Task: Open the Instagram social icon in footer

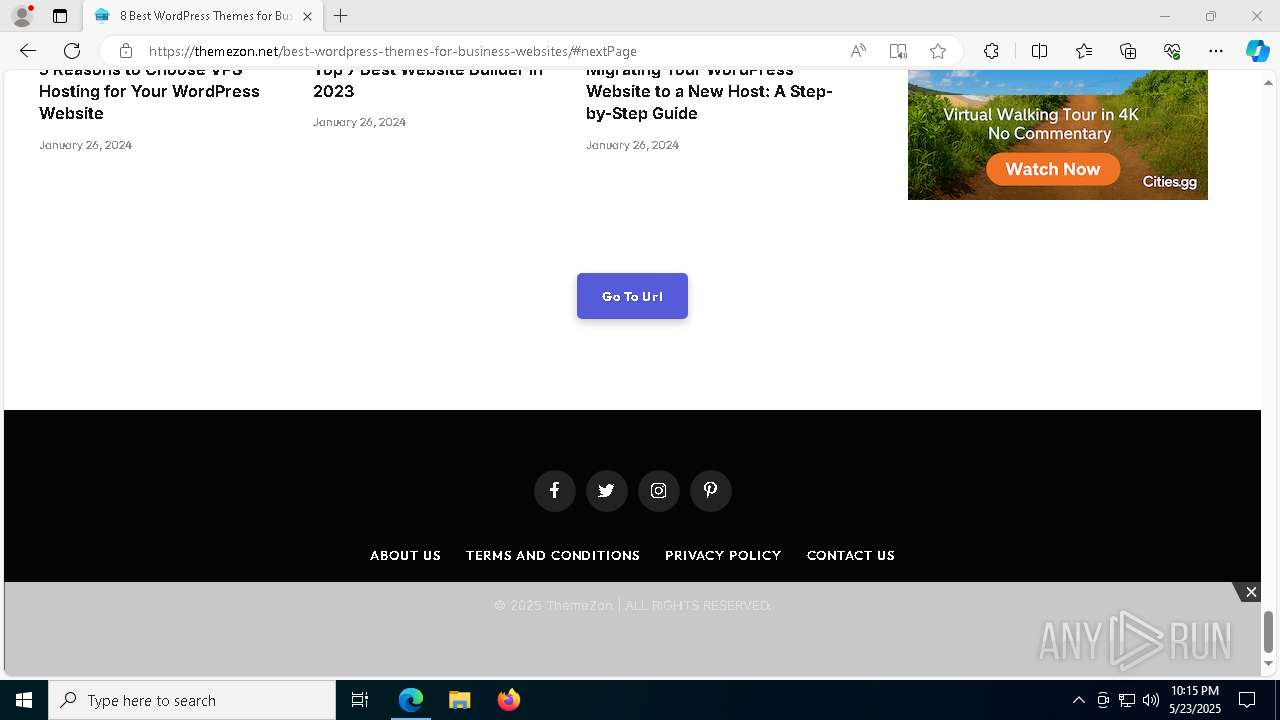Action: point(658,491)
